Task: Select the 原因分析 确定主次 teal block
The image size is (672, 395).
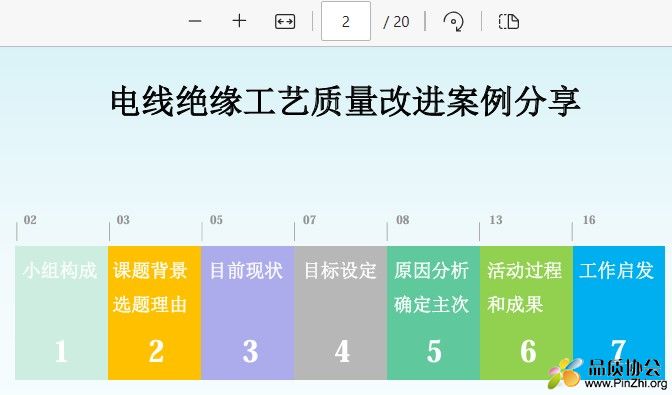Action: [433, 313]
